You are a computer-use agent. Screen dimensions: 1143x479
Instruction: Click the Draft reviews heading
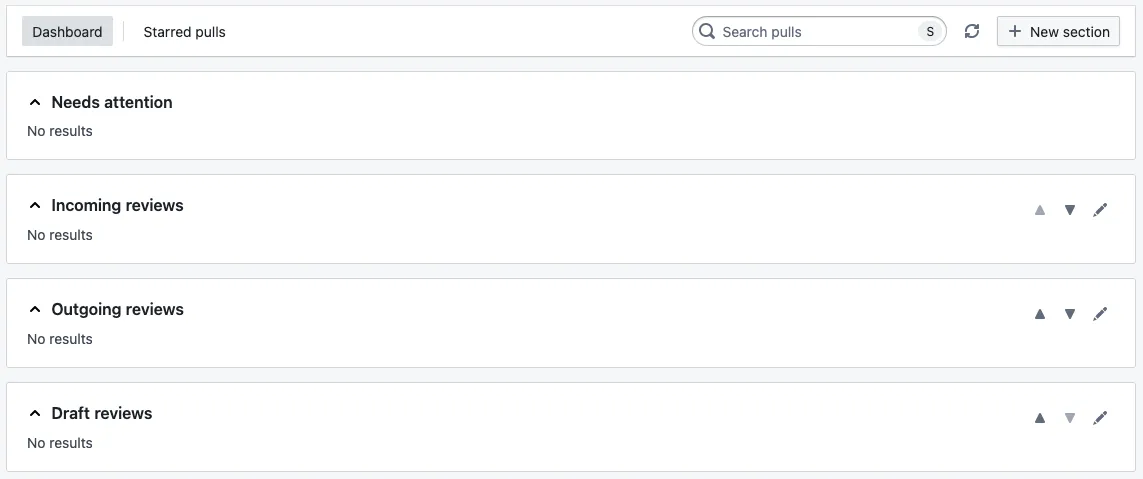[102, 414]
